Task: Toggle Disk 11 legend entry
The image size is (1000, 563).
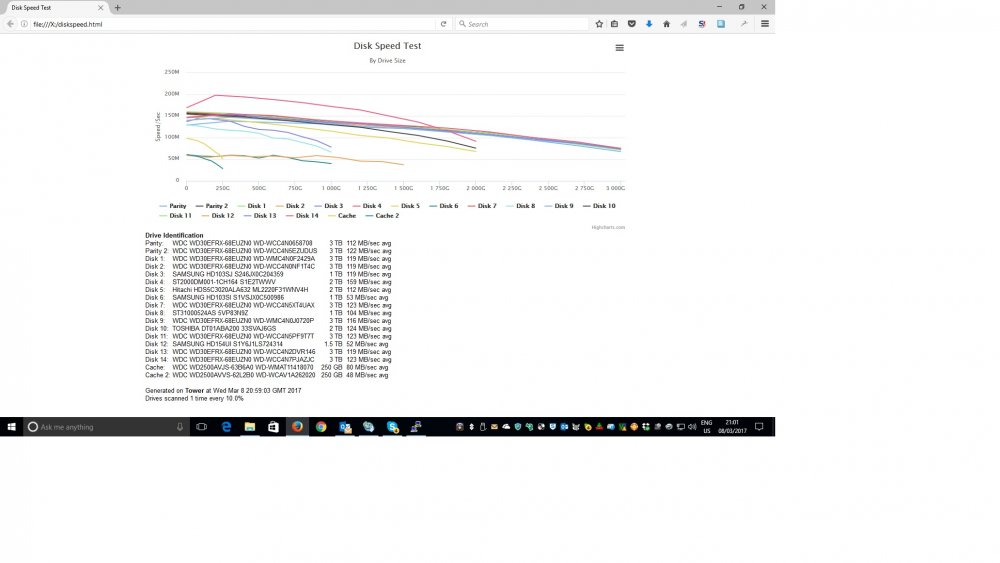Action: tap(175, 216)
